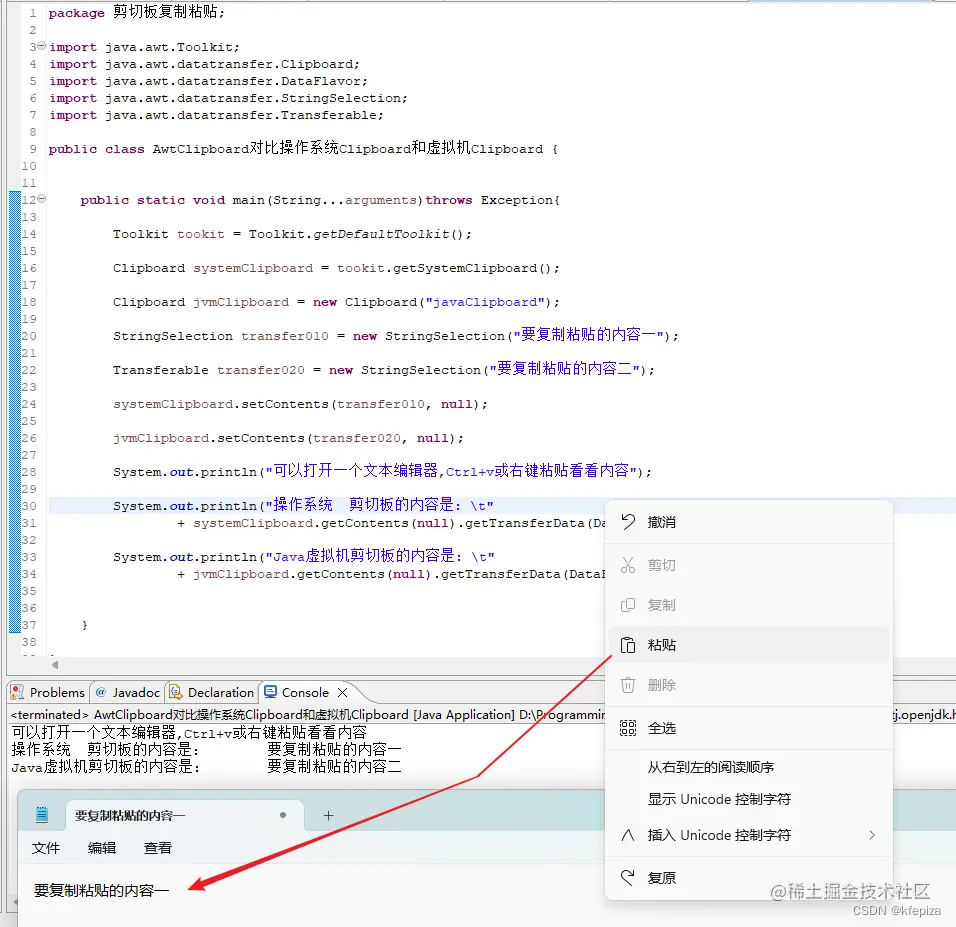Open Notepad 文件 menu
Screen dimensions: 956x927
pos(46,848)
